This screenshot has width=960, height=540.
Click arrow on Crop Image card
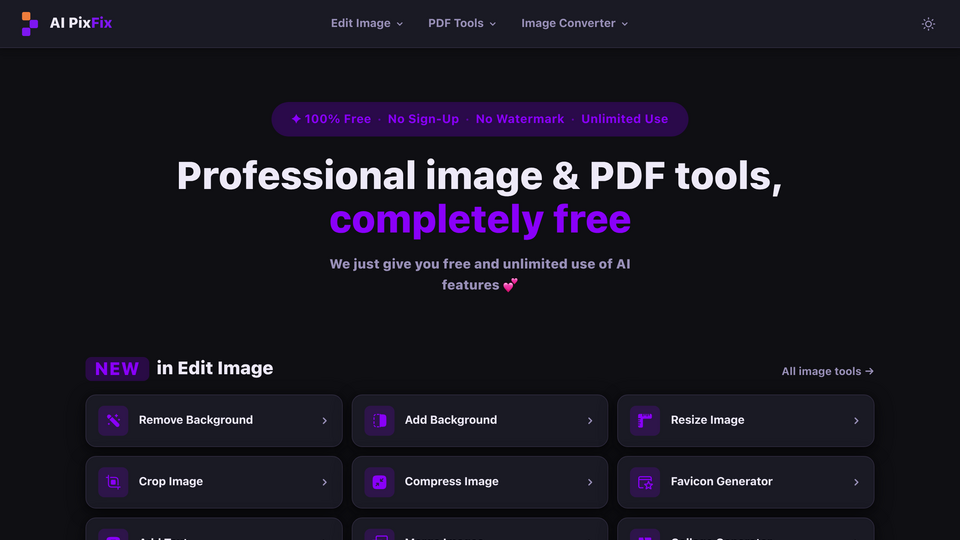point(324,482)
